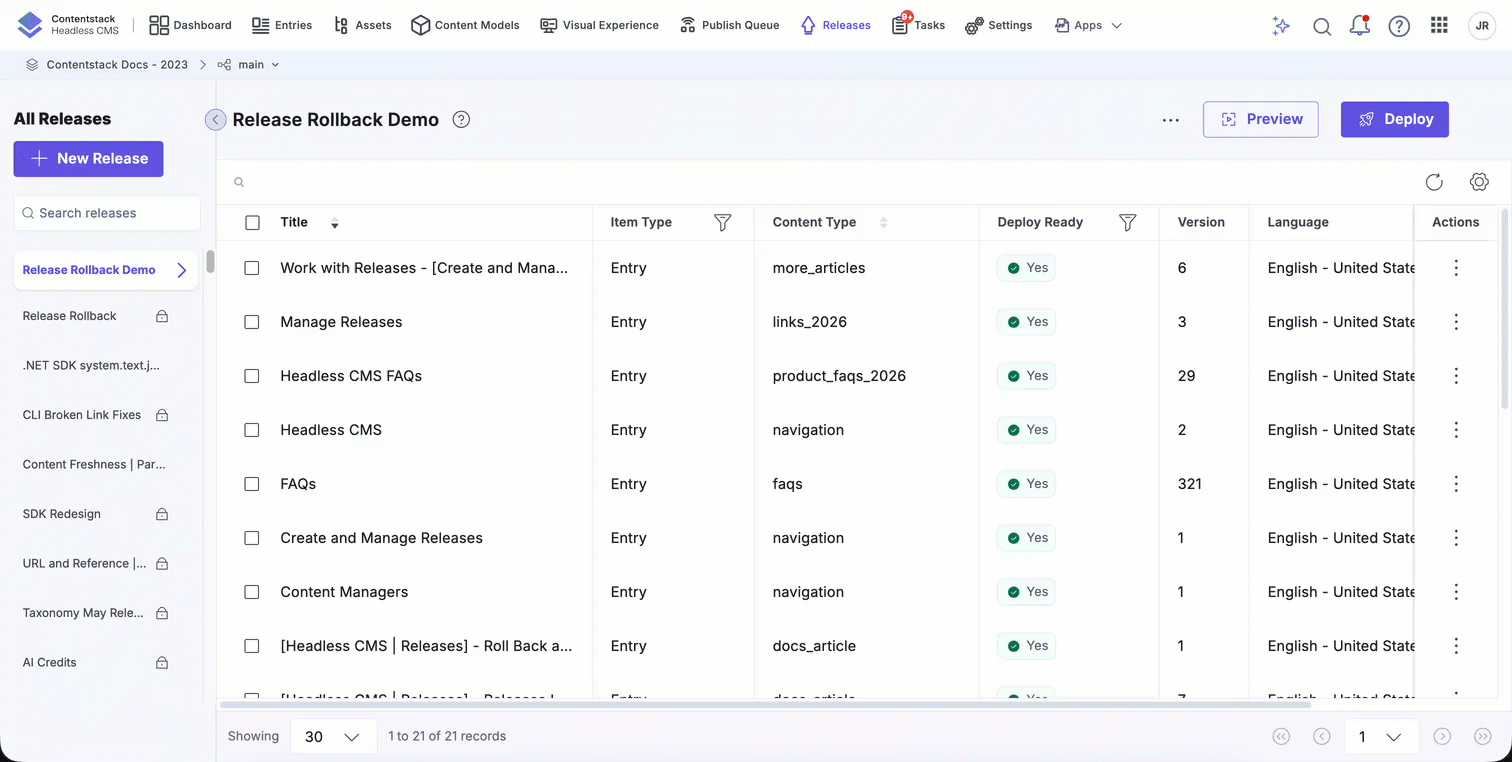Filter by Item Type funnel icon
The width and height of the screenshot is (1512, 762).
[x=723, y=223]
